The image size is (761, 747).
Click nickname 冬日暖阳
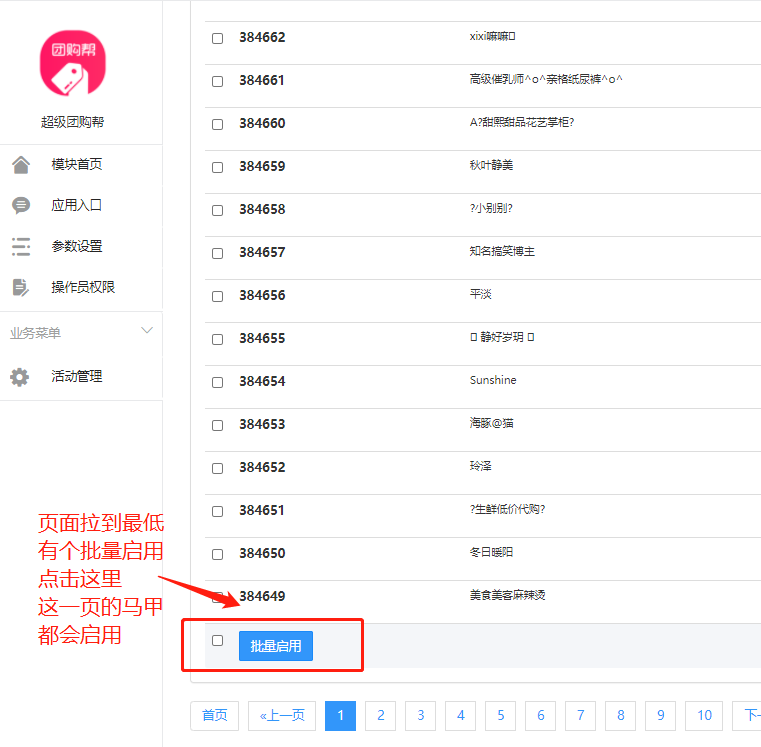(491, 552)
